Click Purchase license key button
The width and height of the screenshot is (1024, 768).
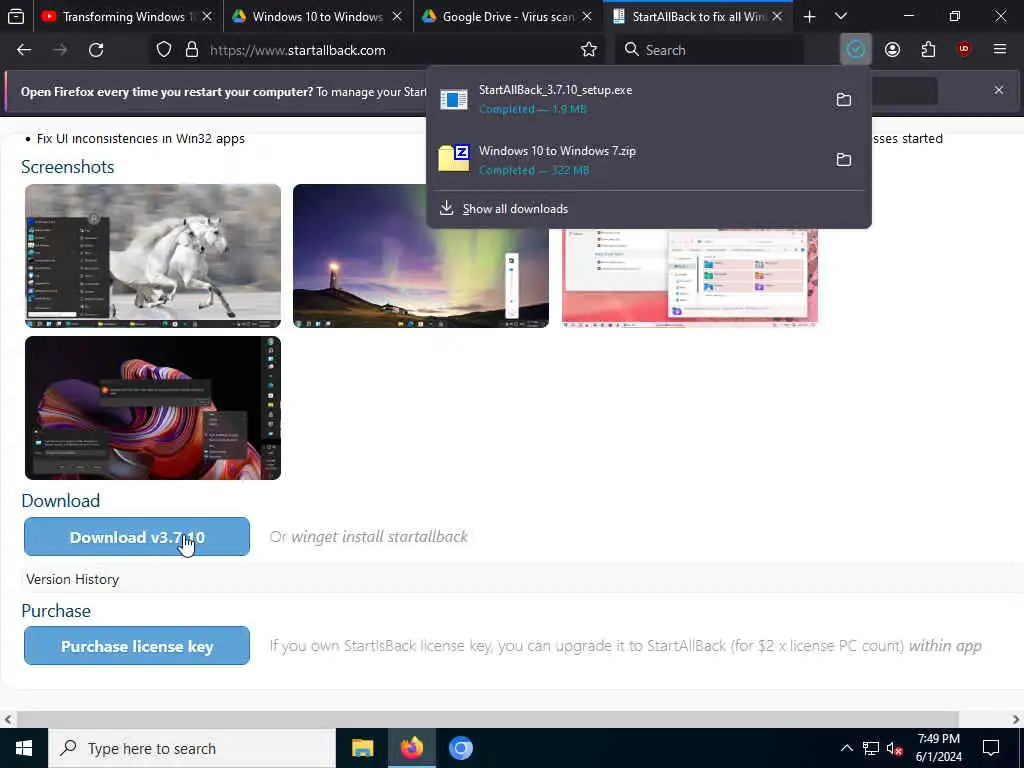(x=136, y=646)
